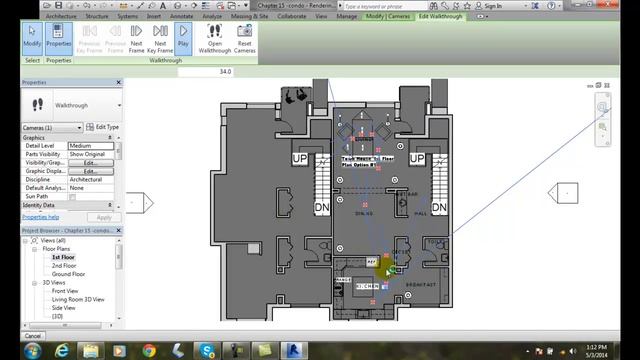
Task: Open Exchange Apps X icon
Action: tap(535, 6)
